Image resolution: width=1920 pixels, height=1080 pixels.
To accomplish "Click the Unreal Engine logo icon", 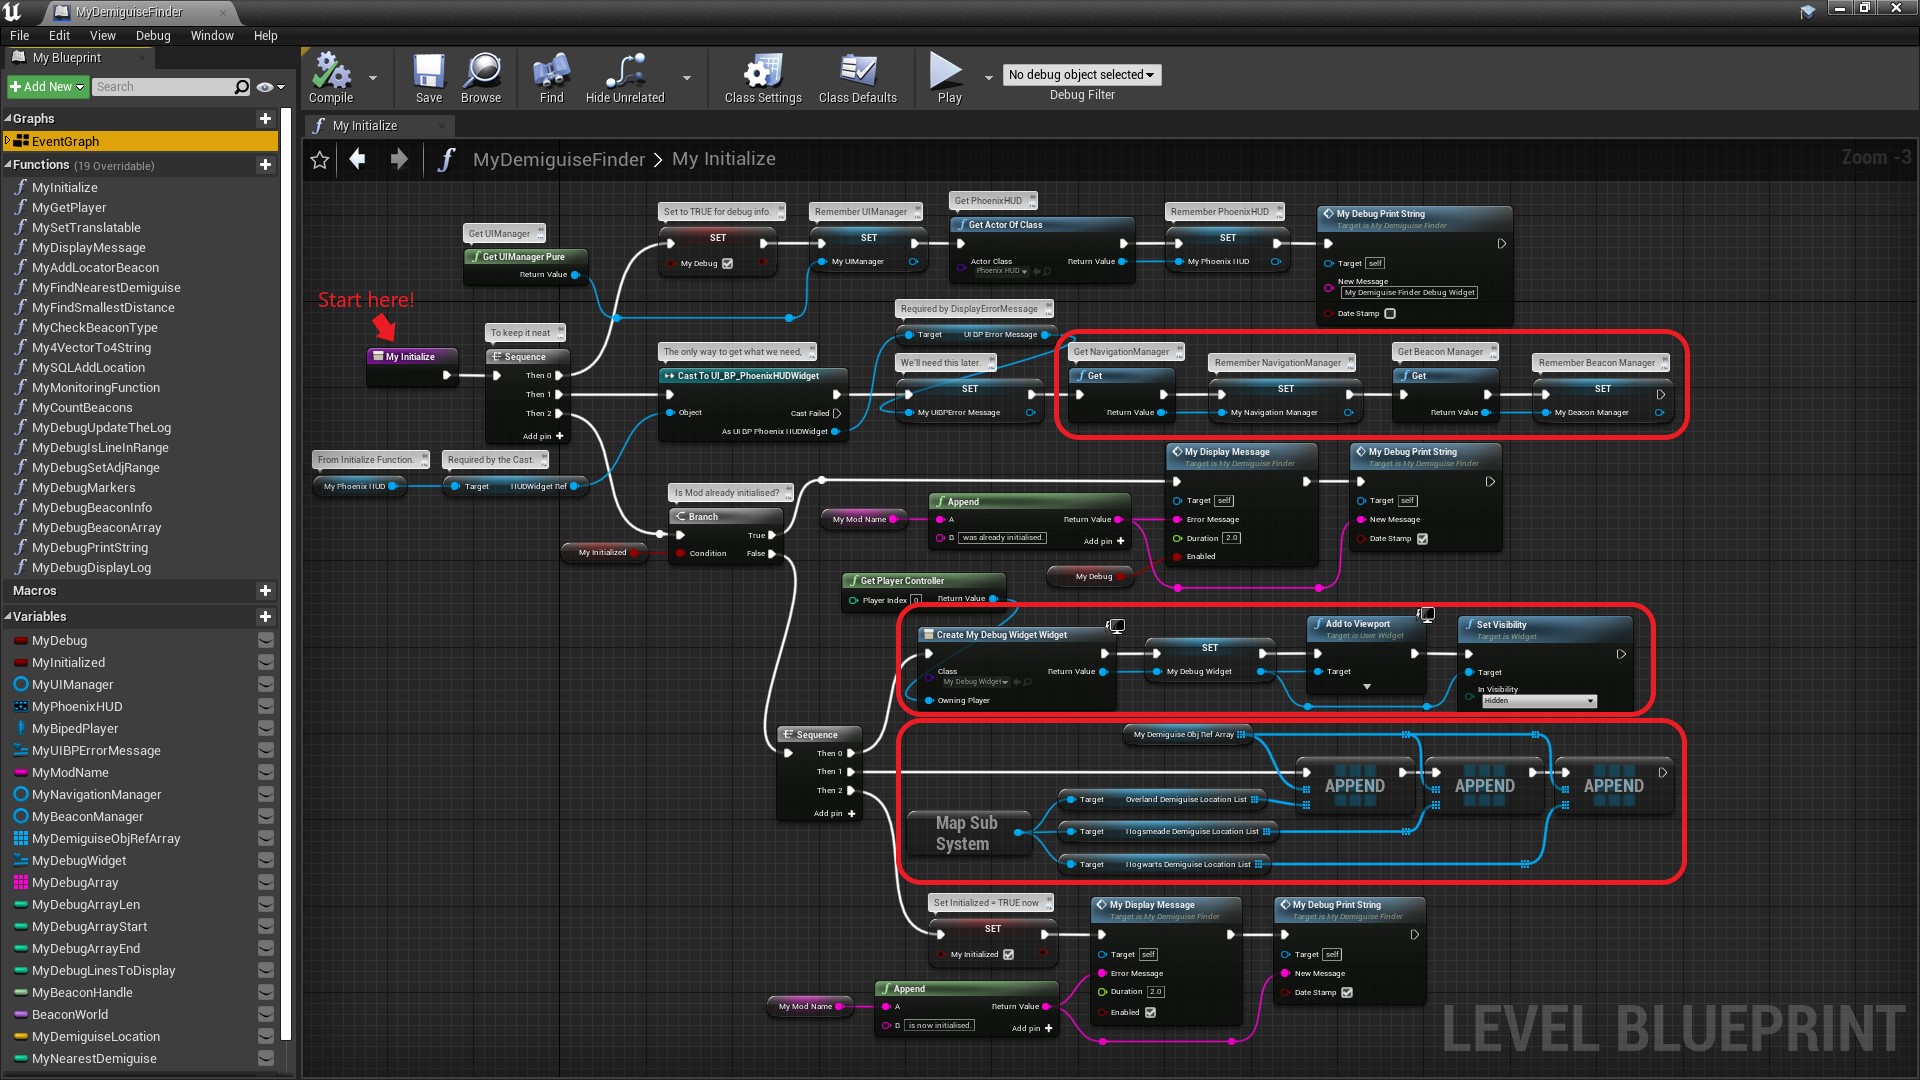I will [13, 12].
